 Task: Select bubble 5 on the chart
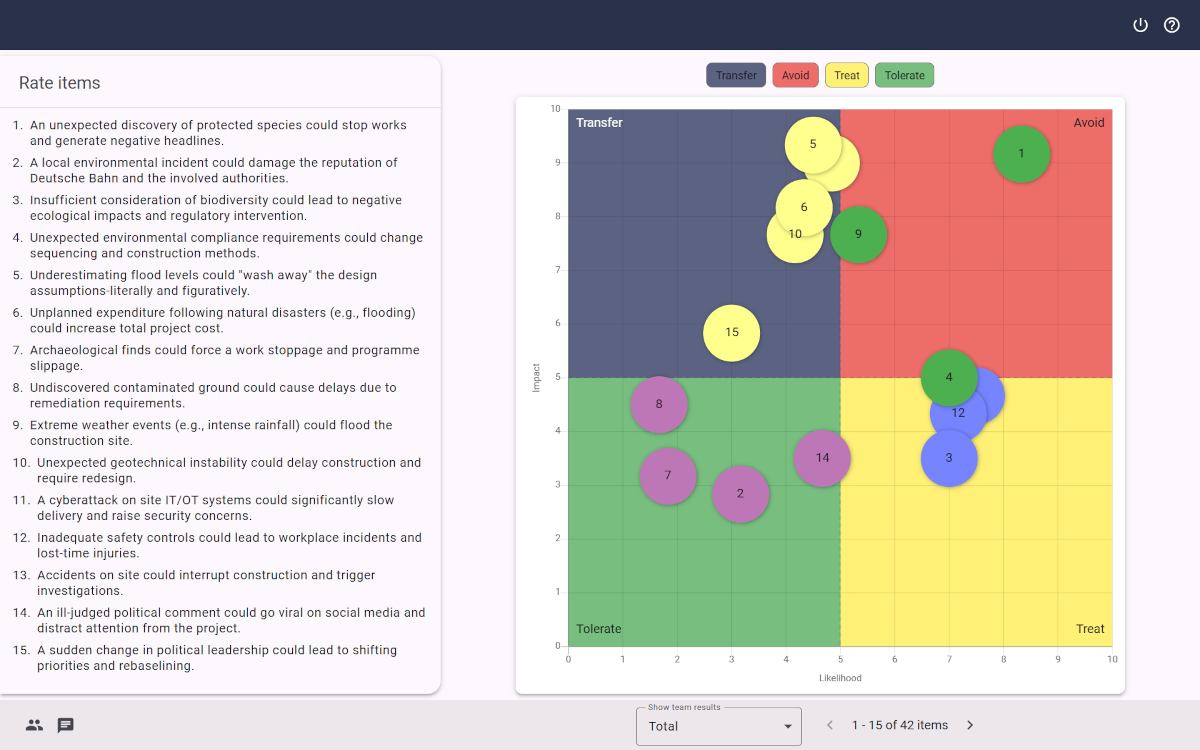coord(812,144)
